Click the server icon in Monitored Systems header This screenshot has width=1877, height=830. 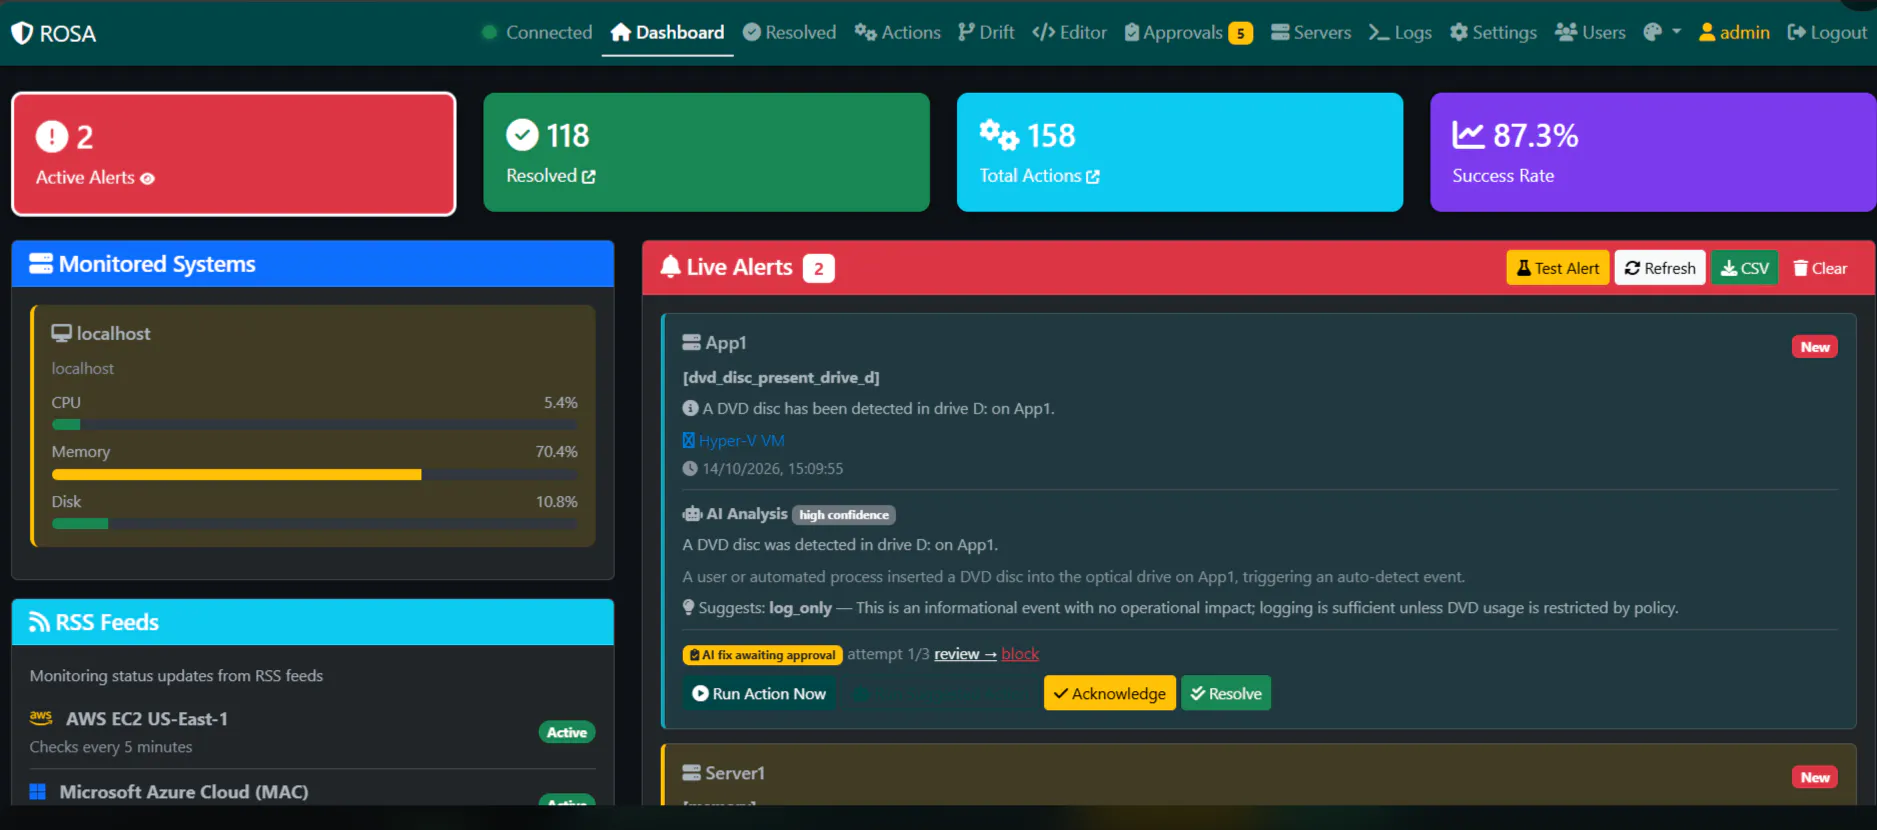click(41, 264)
